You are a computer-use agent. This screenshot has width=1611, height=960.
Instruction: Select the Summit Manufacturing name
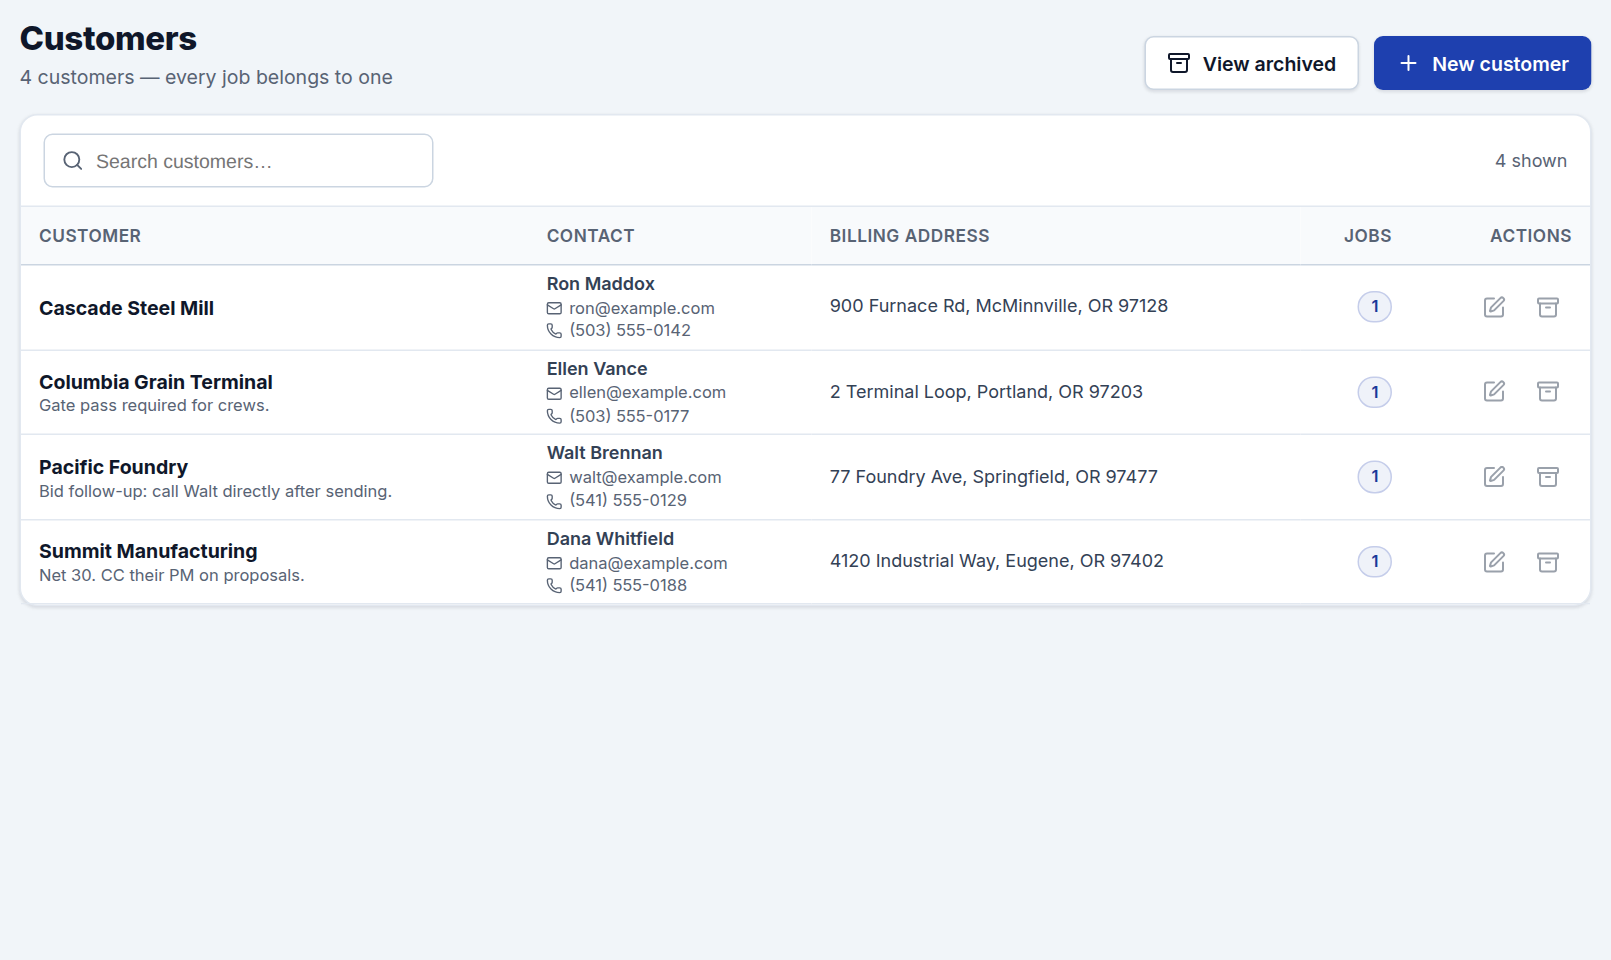pos(148,551)
